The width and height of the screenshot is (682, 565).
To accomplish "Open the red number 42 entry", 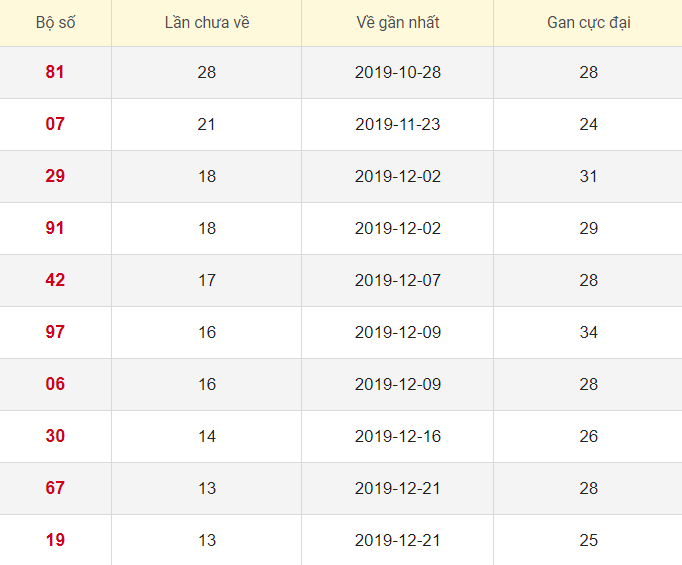I will [55, 280].
